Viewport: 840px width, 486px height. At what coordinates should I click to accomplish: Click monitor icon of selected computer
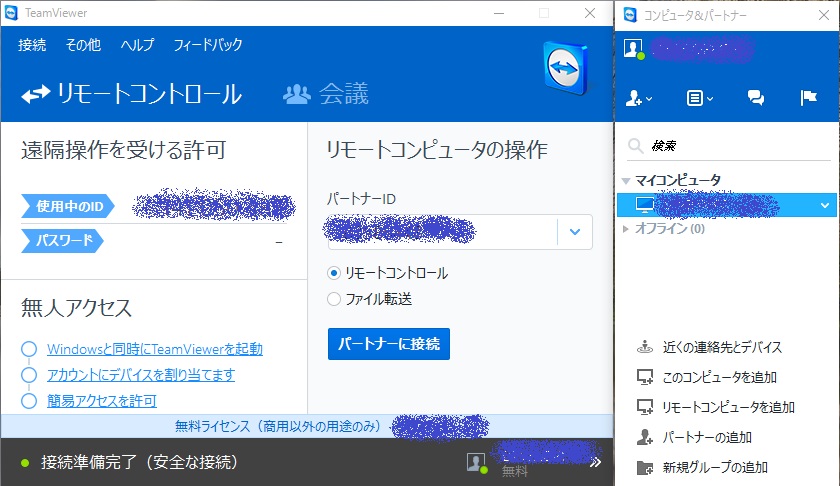pyautogui.click(x=644, y=205)
